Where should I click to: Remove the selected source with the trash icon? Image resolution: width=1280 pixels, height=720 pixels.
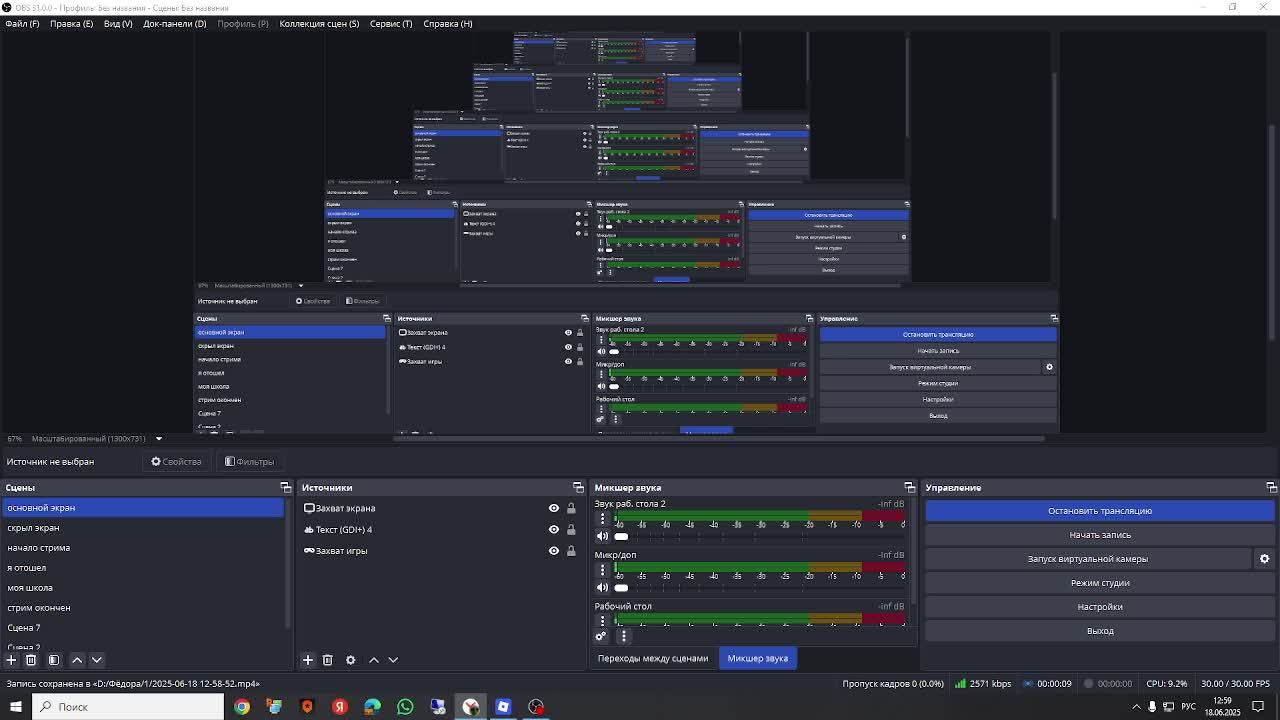(x=327, y=660)
